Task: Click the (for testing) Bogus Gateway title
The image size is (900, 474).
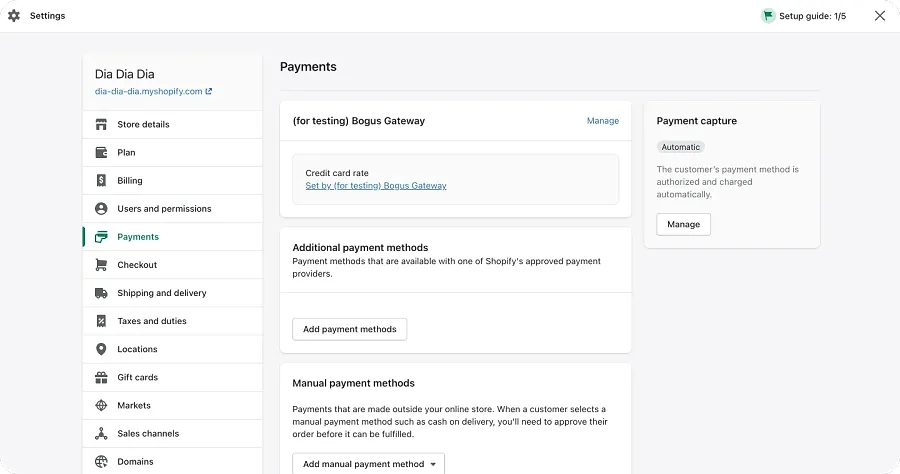Action: point(359,121)
